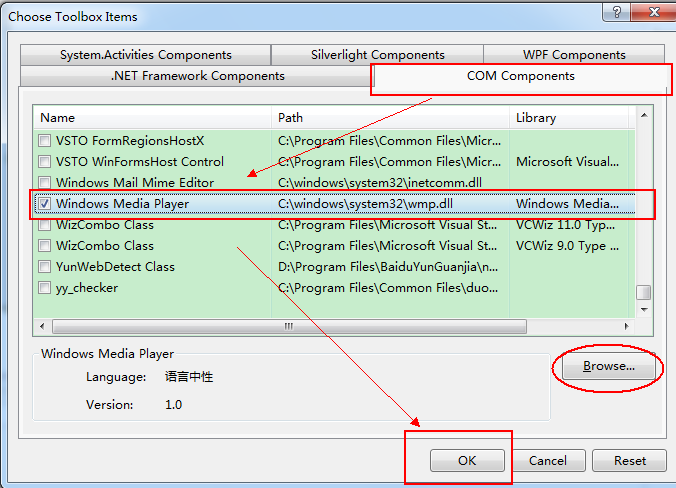Click the path C:\windows\system32\inetcomm.dll

click(x=380, y=183)
